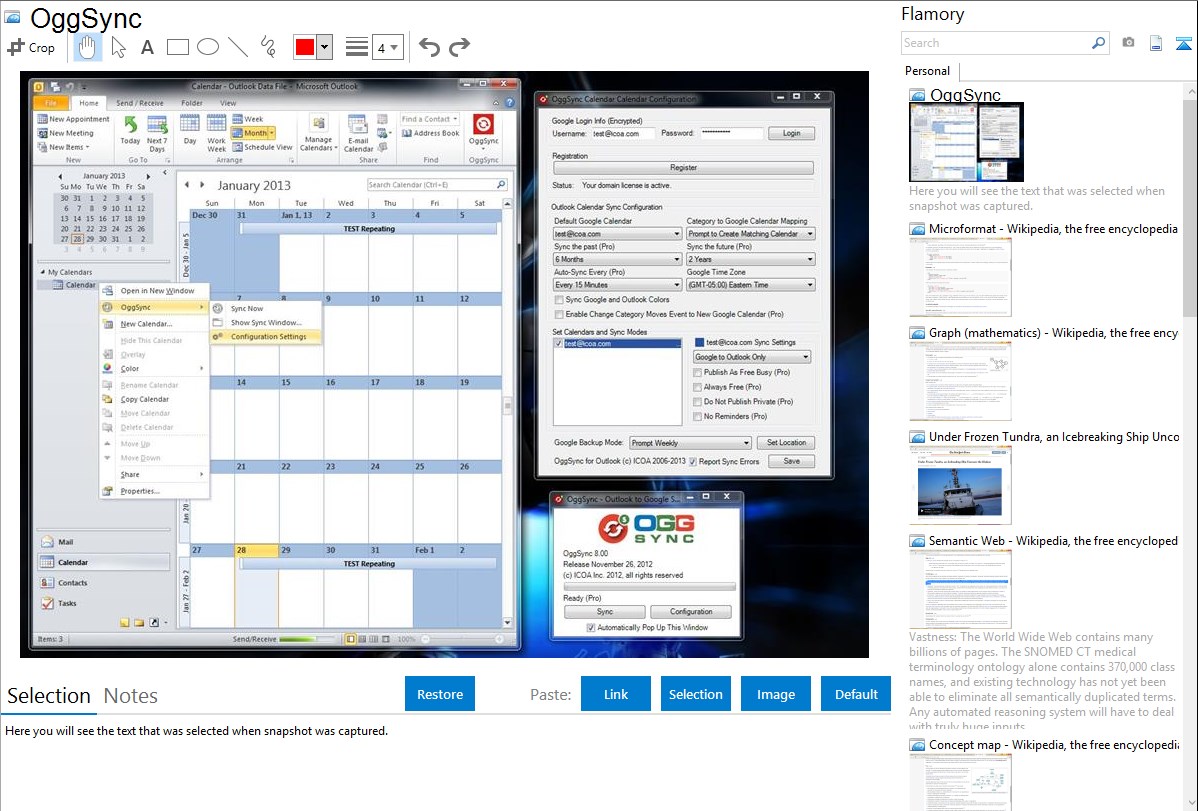
Task: Open the OggSync snapshot thumbnail
Action: 966,142
